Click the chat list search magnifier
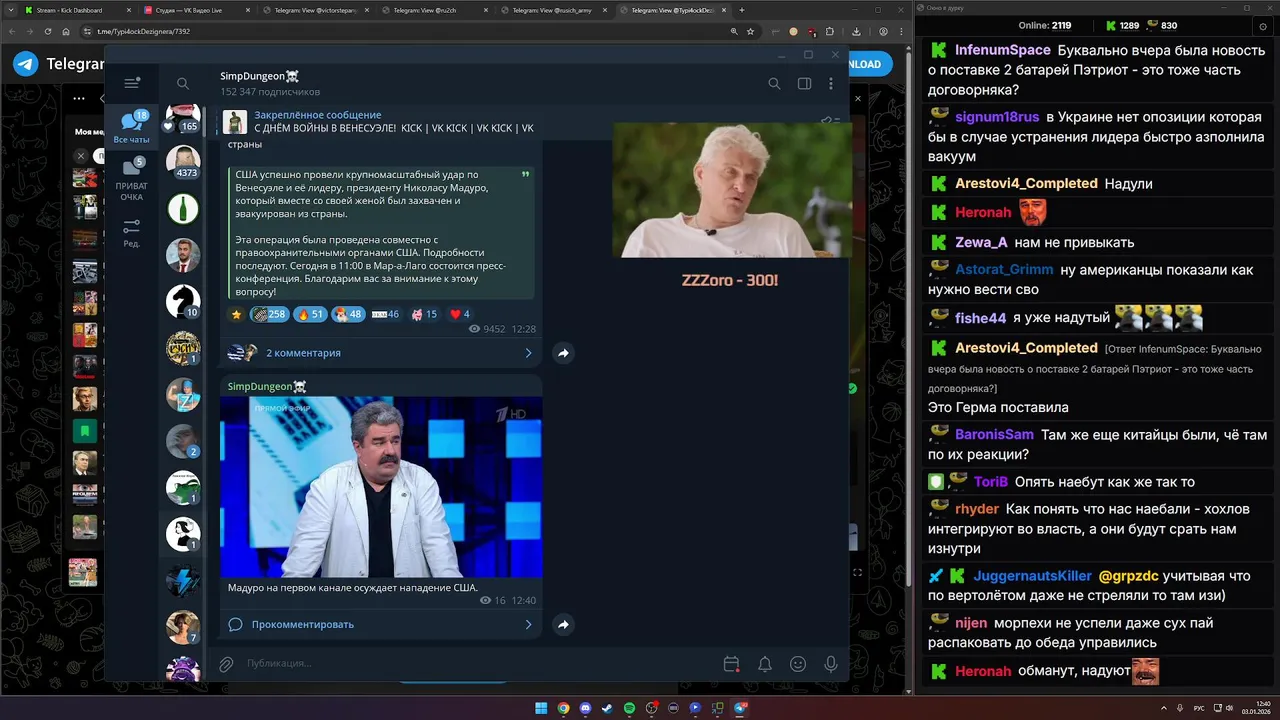 click(x=183, y=84)
